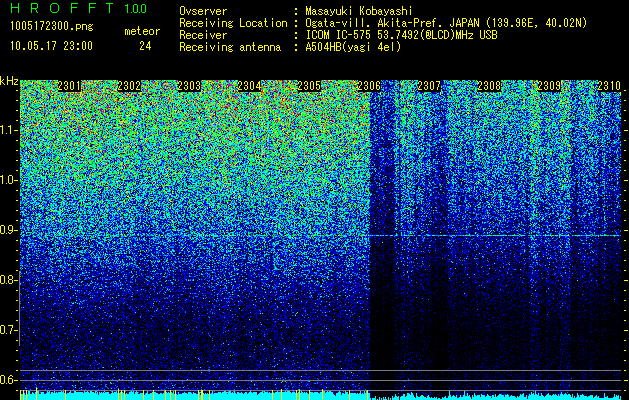Click the meteor label
This screenshot has width=629, height=400.
142,31
